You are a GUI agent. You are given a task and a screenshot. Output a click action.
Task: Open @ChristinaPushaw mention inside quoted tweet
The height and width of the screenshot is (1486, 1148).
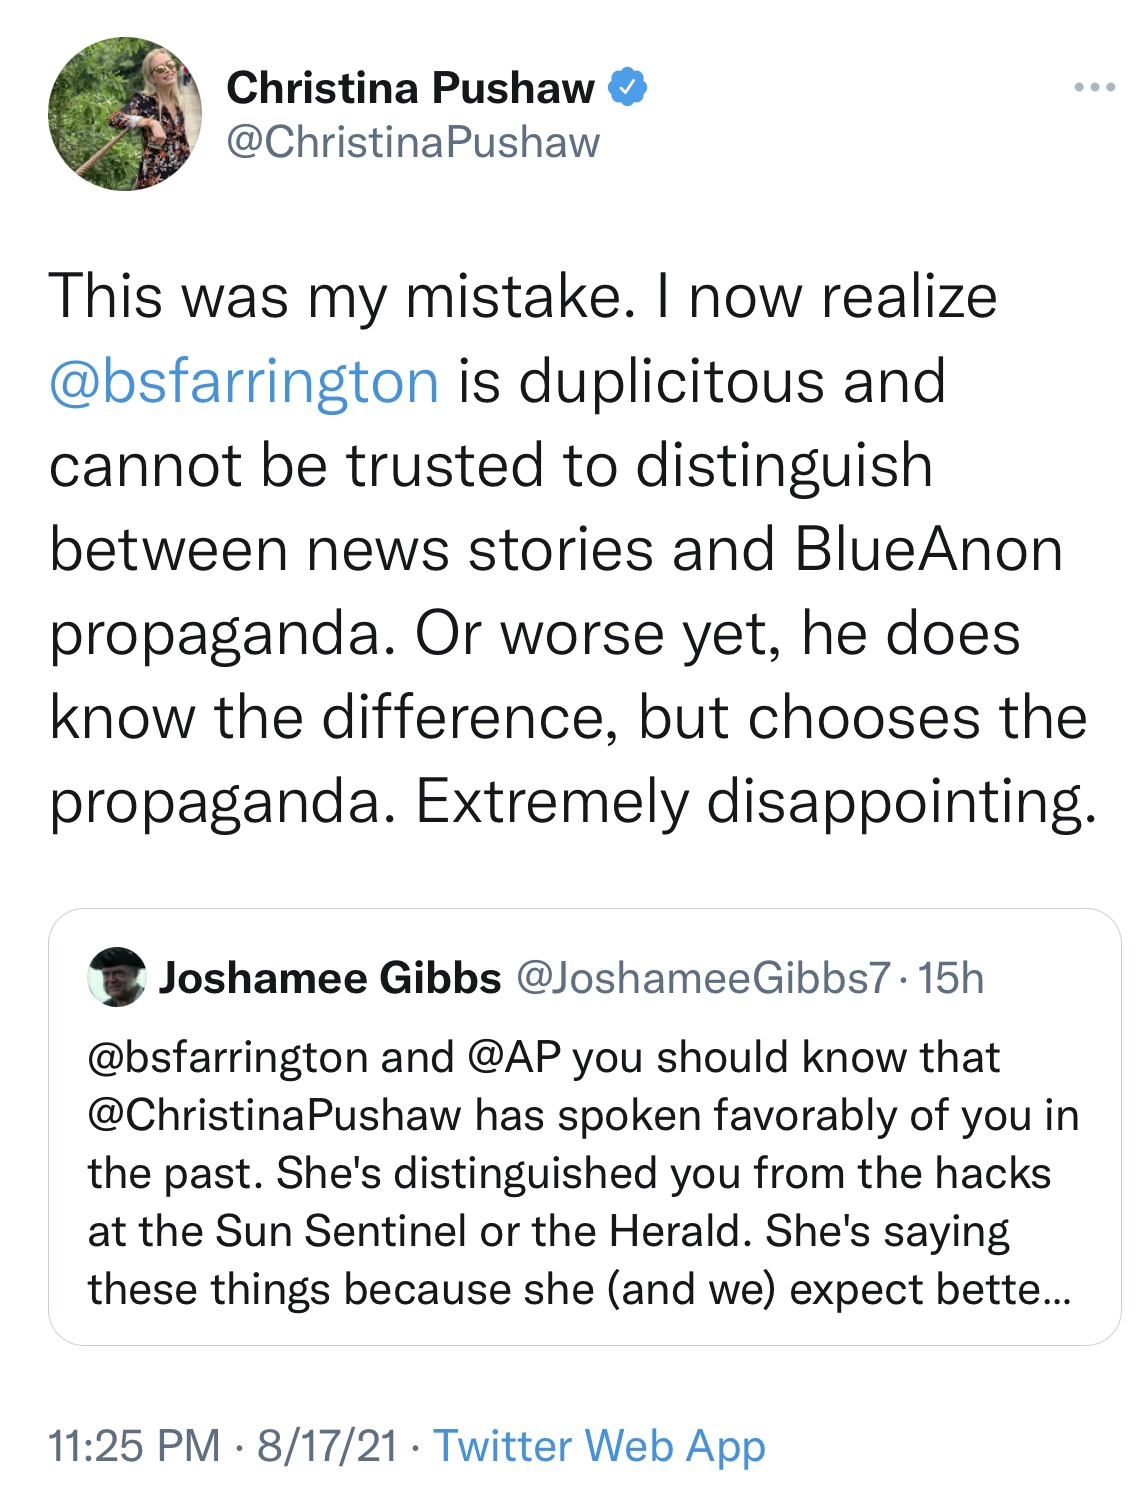pyautogui.click(x=275, y=1115)
